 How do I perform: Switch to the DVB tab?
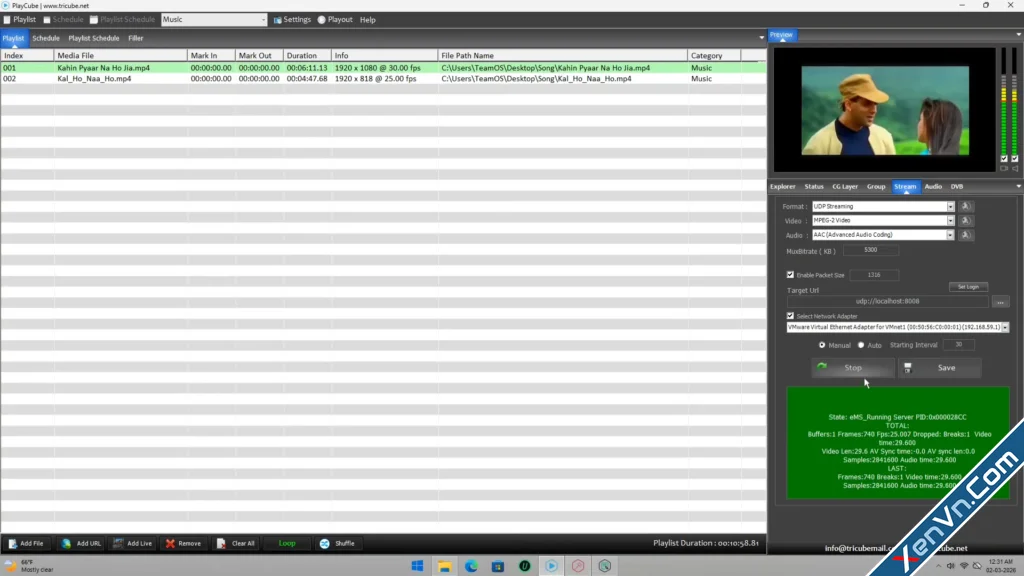tap(957, 187)
